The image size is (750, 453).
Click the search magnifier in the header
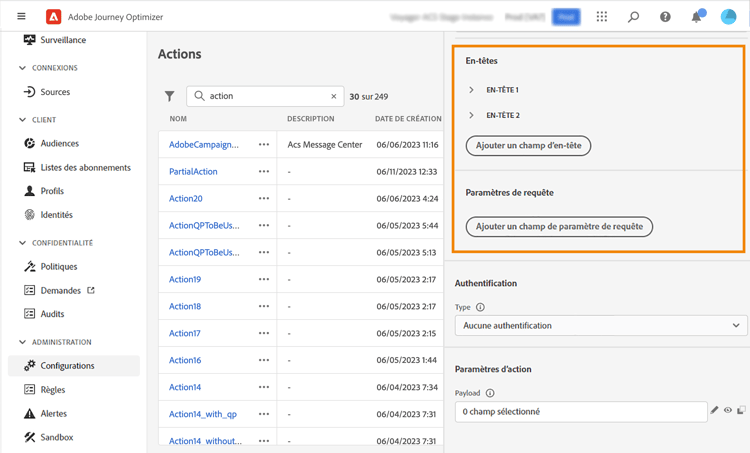(x=633, y=16)
